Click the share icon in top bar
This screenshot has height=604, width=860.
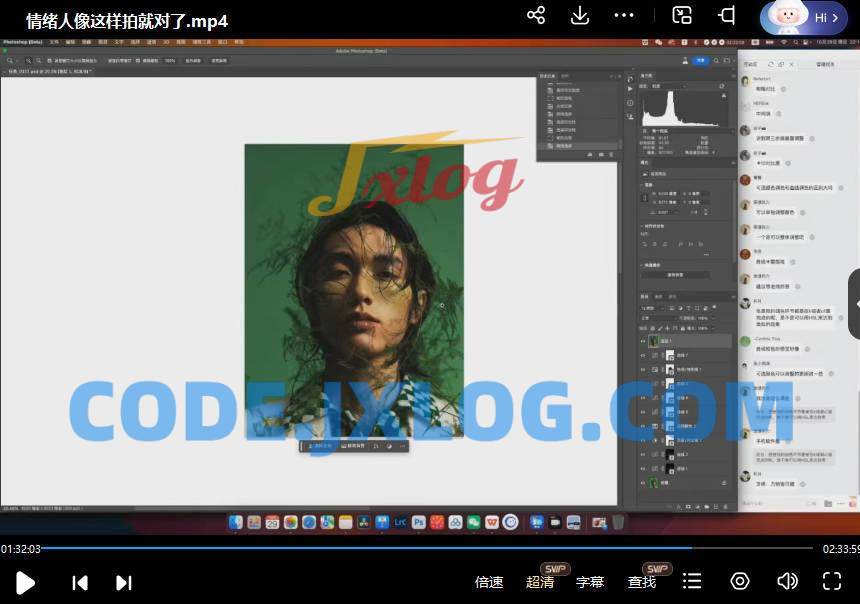(x=536, y=15)
